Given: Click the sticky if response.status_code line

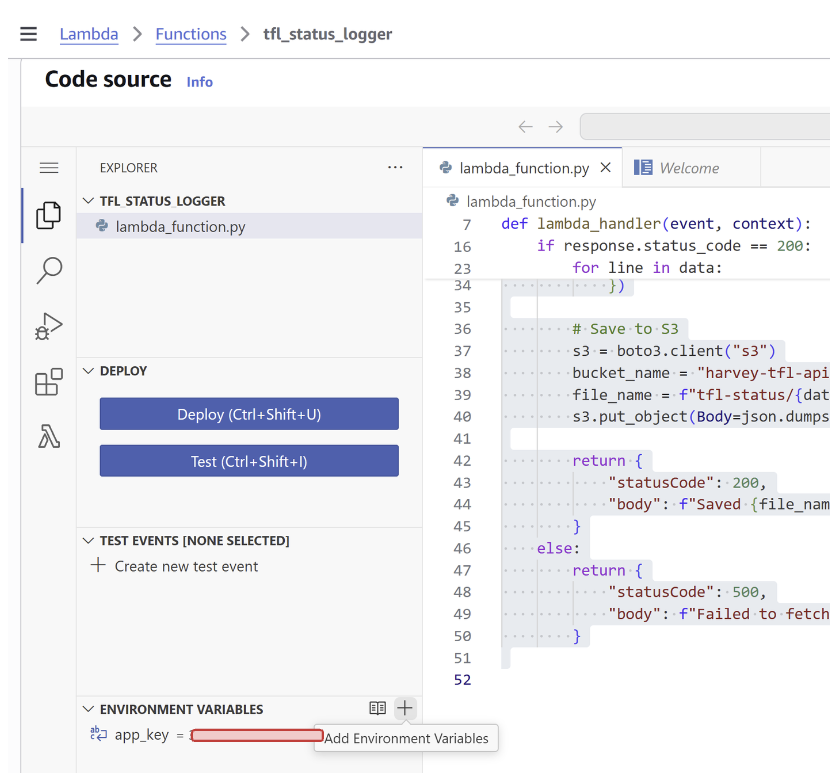Looking at the screenshot, I should pyautogui.click(x=673, y=246).
